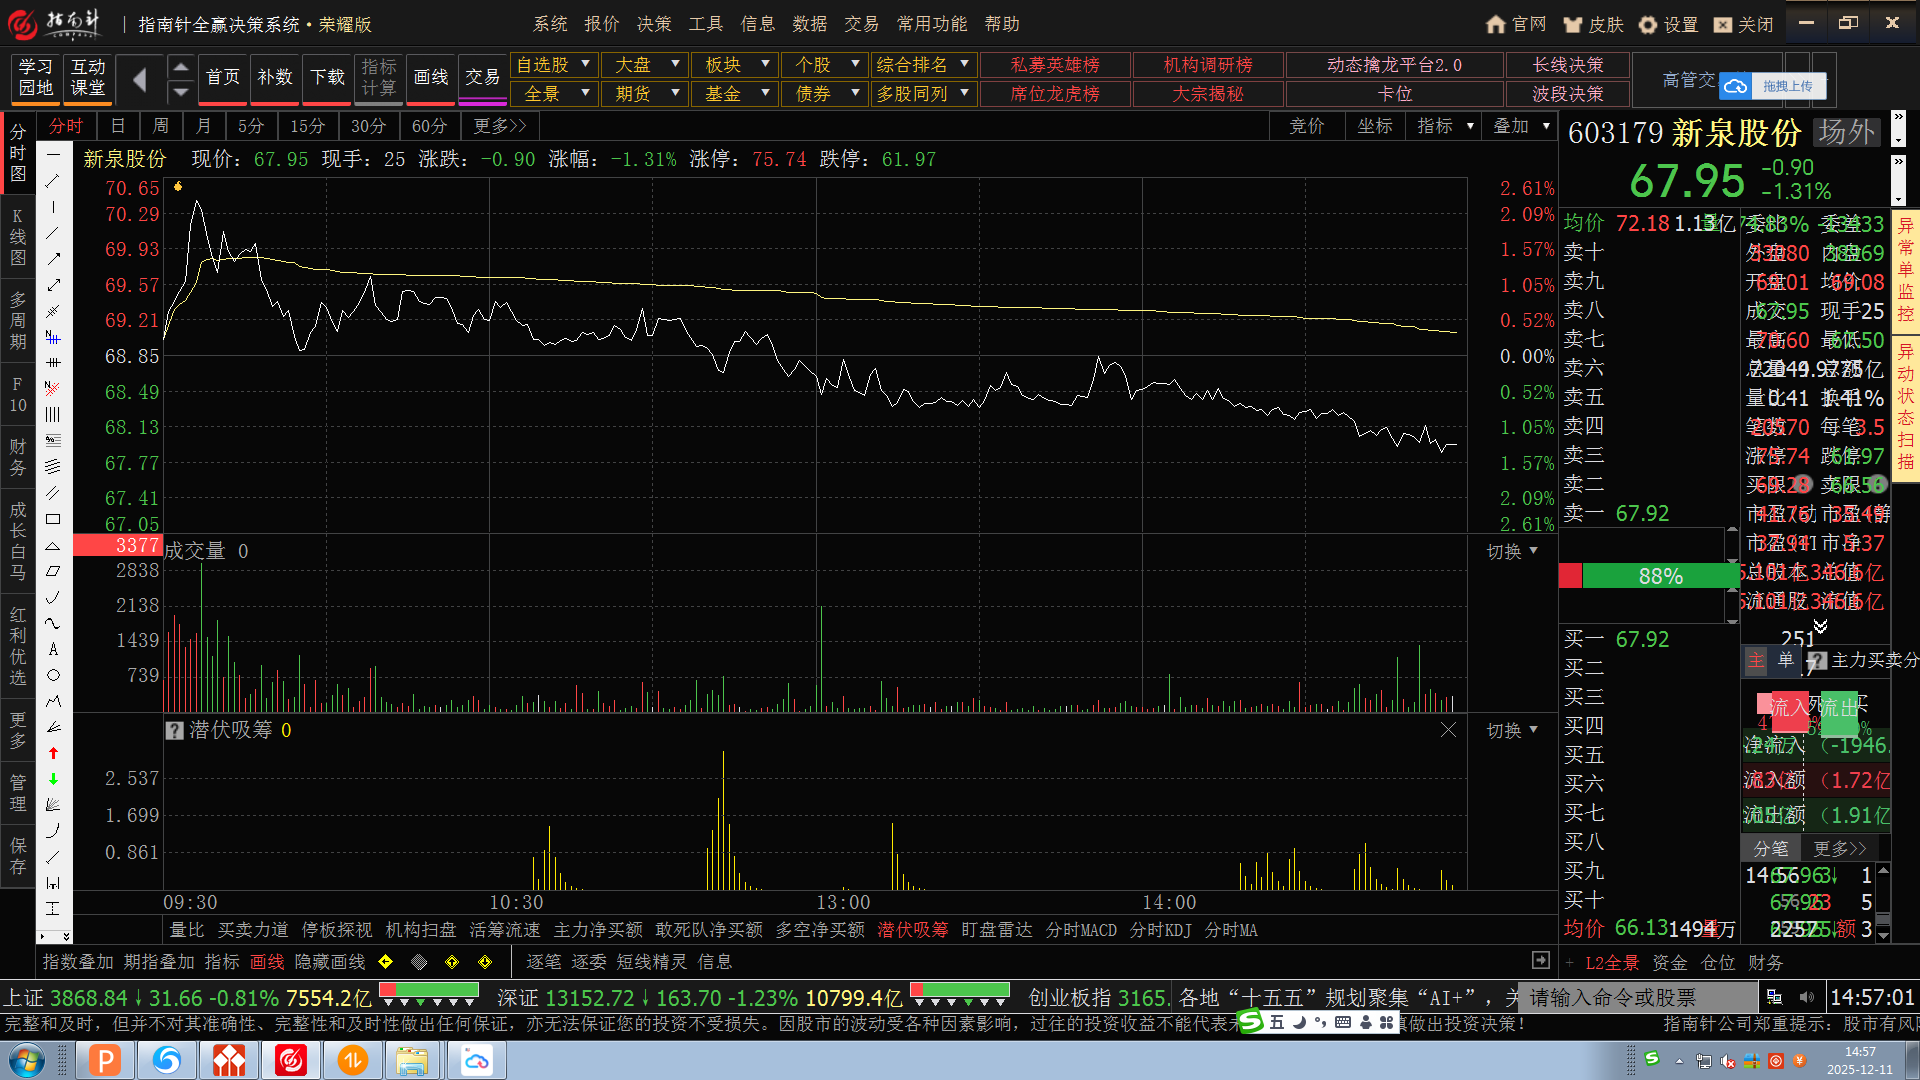Select the blue N-marked line tool
1920x1080 pixels.
click(53, 337)
